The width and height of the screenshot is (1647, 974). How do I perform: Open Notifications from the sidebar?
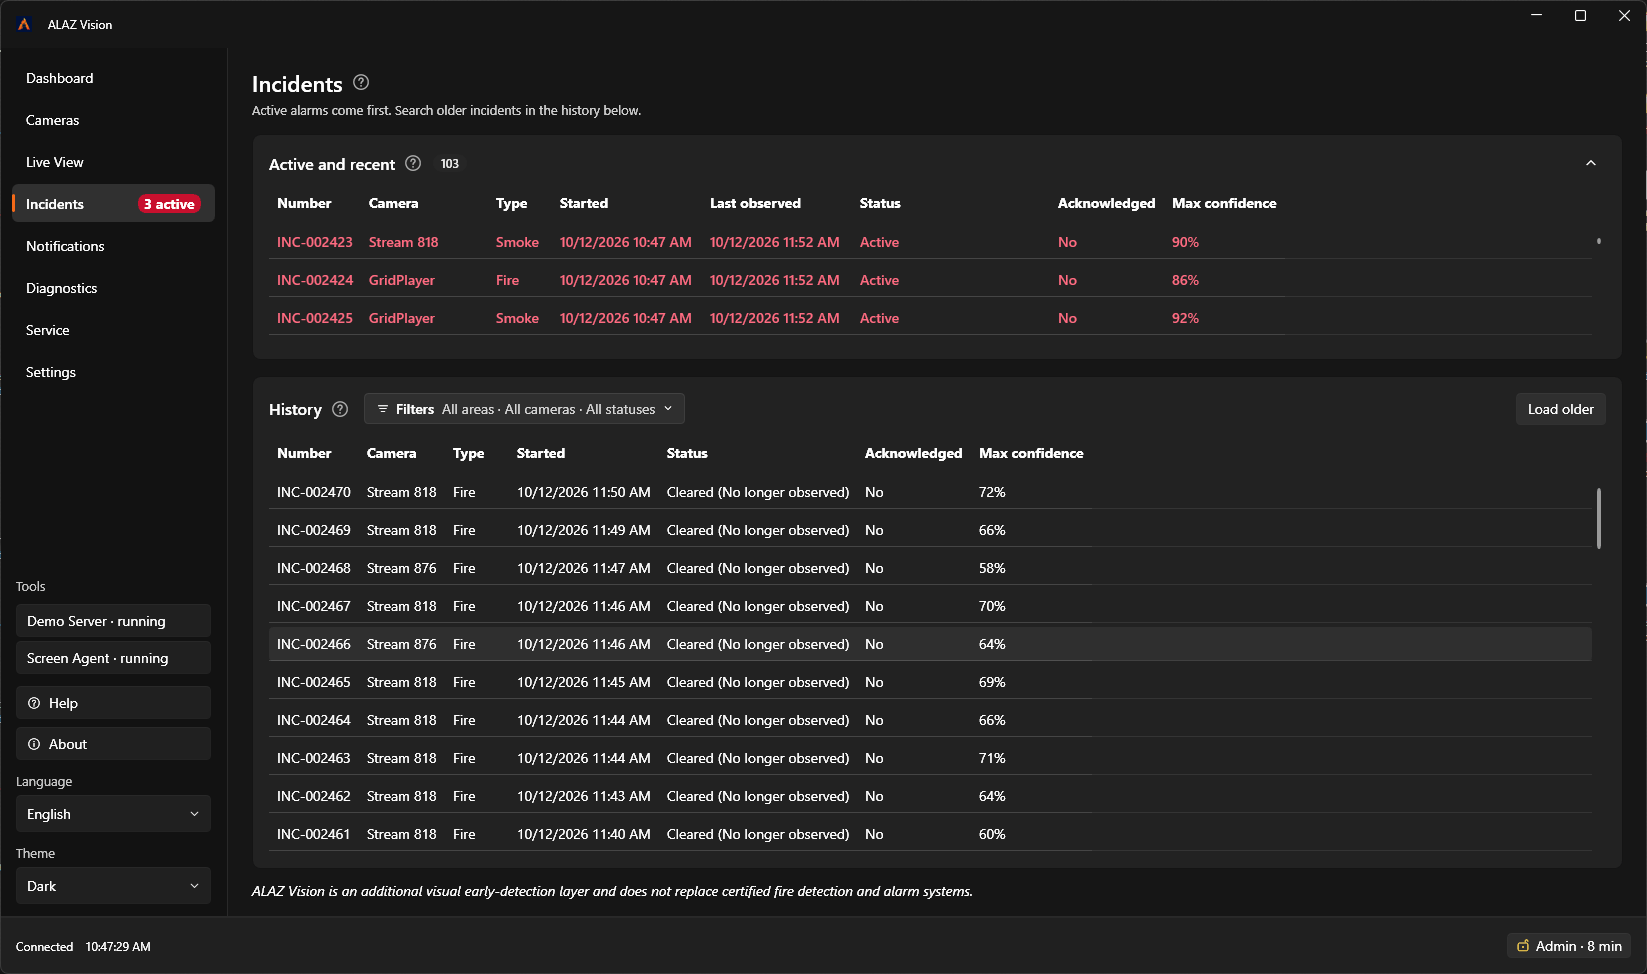pyautogui.click(x=113, y=246)
